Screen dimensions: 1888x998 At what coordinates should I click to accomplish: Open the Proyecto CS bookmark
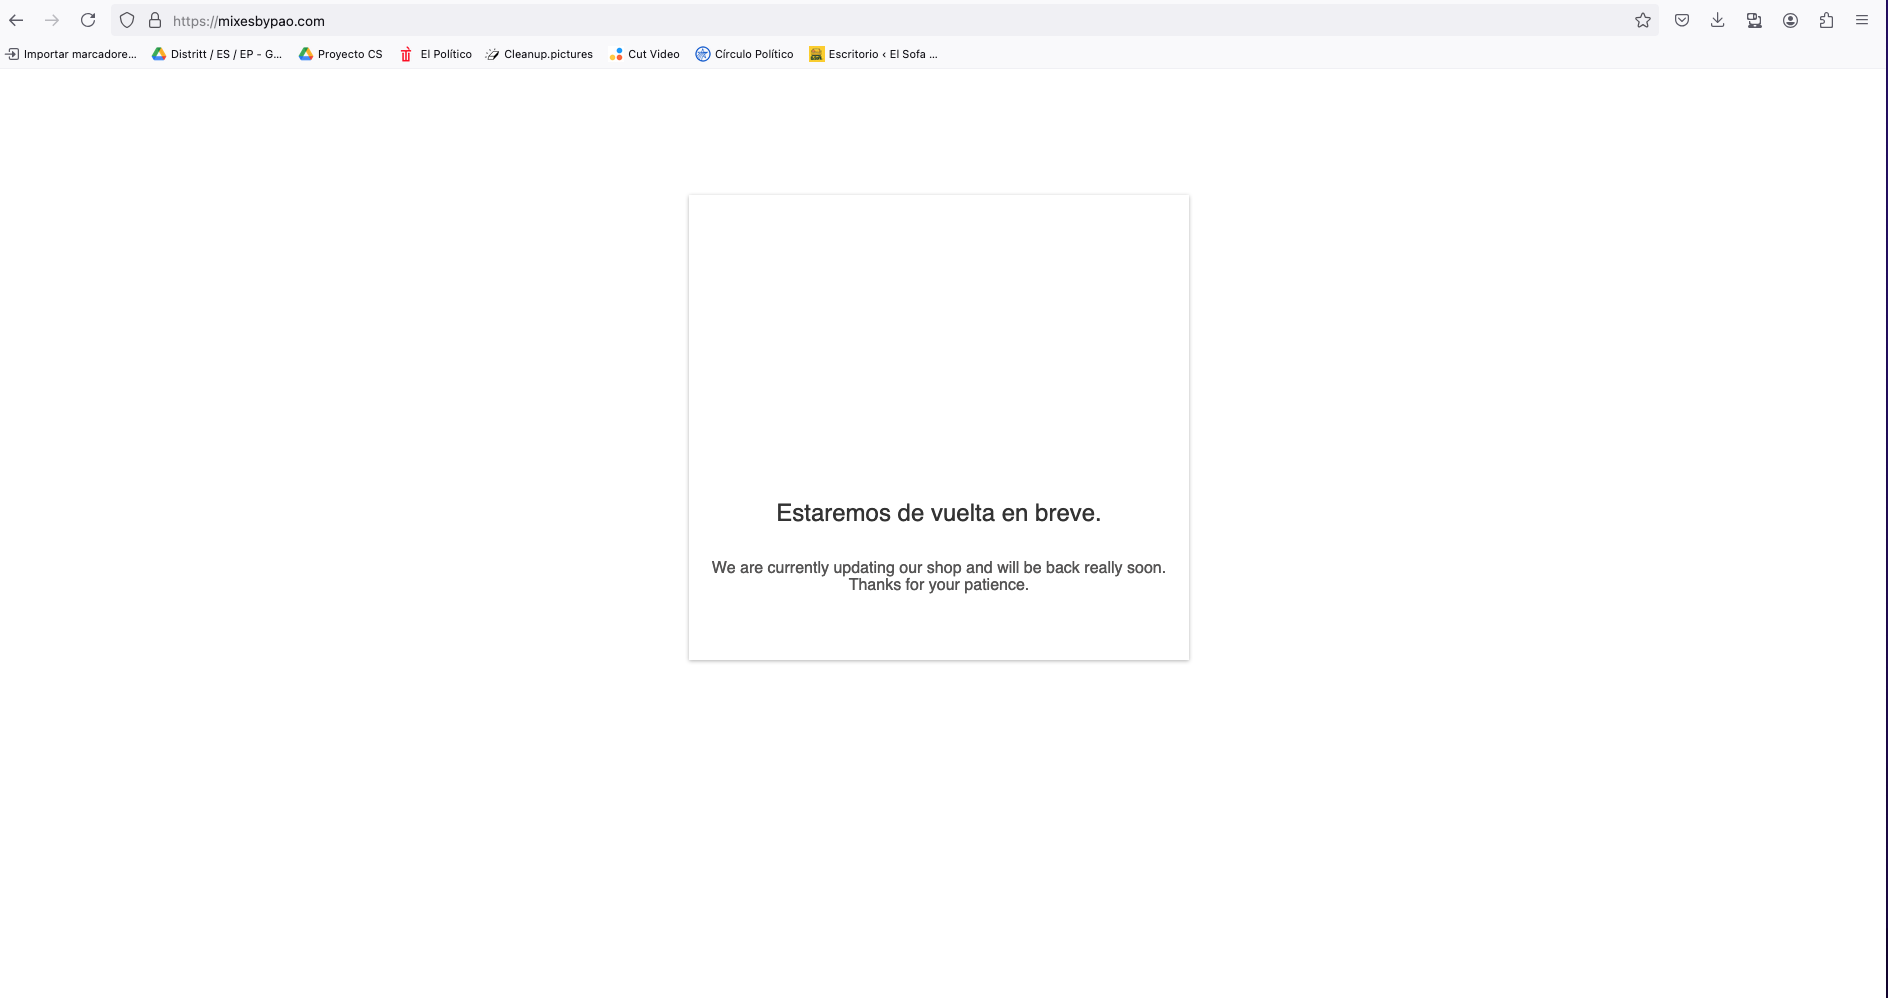point(341,54)
